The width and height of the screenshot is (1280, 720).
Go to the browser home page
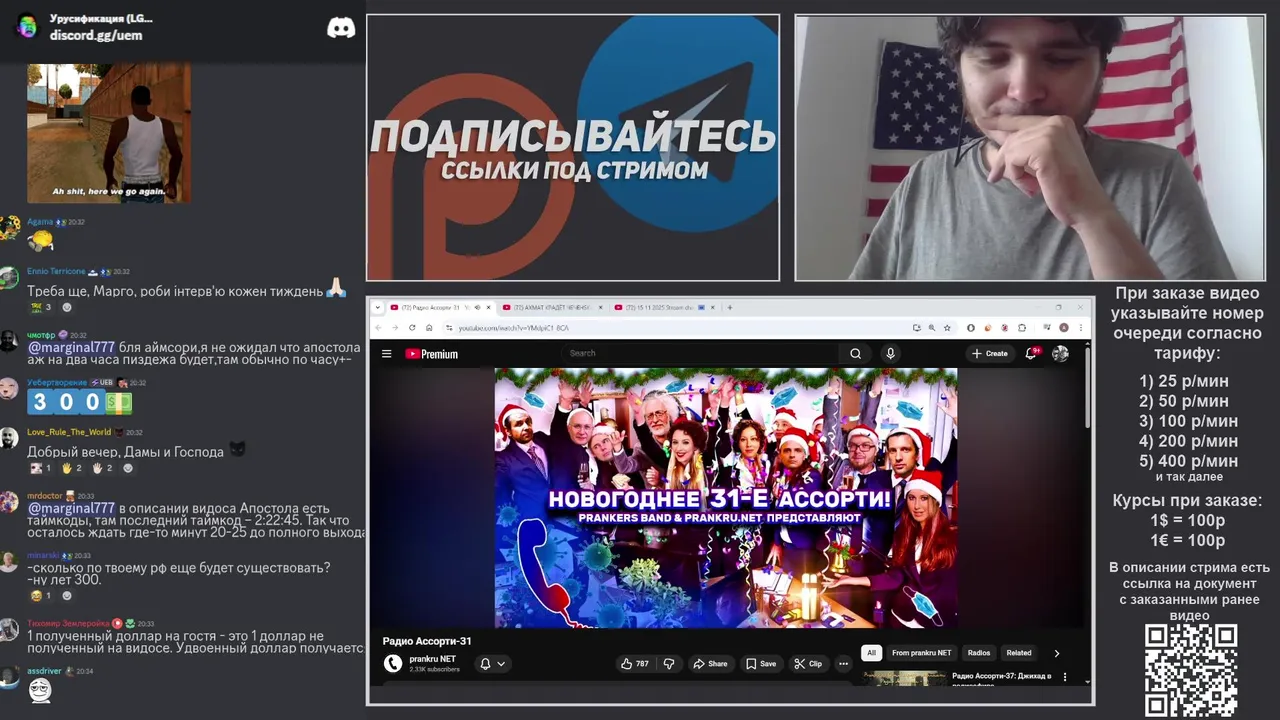[x=429, y=327]
